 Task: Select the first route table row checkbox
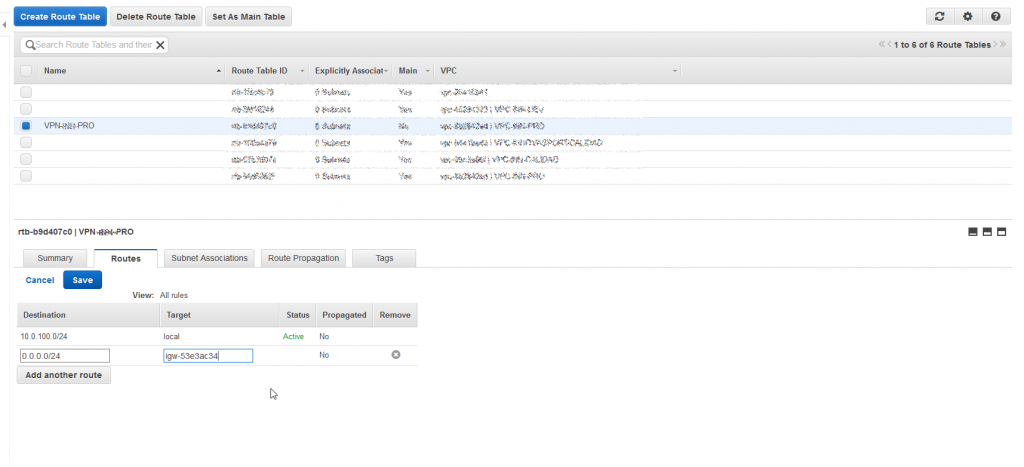(x=26, y=92)
